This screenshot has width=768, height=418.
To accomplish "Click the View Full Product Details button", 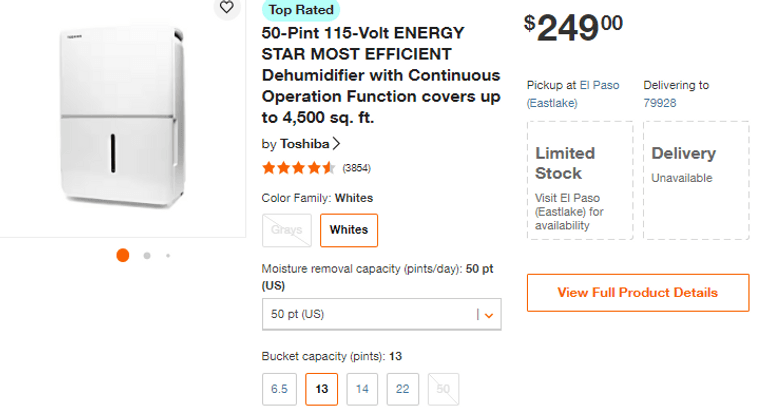I will point(637,293).
